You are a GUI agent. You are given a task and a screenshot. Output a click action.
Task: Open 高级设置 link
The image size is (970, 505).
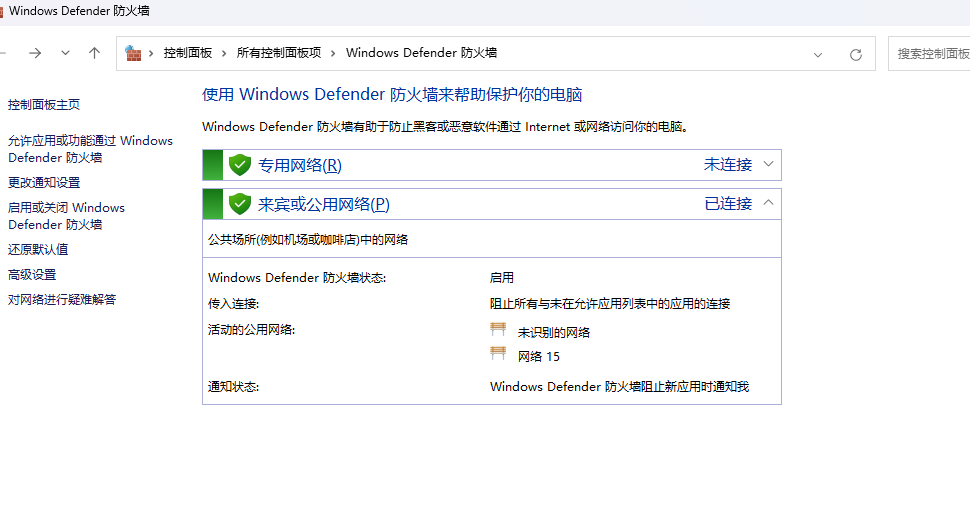tap(32, 274)
